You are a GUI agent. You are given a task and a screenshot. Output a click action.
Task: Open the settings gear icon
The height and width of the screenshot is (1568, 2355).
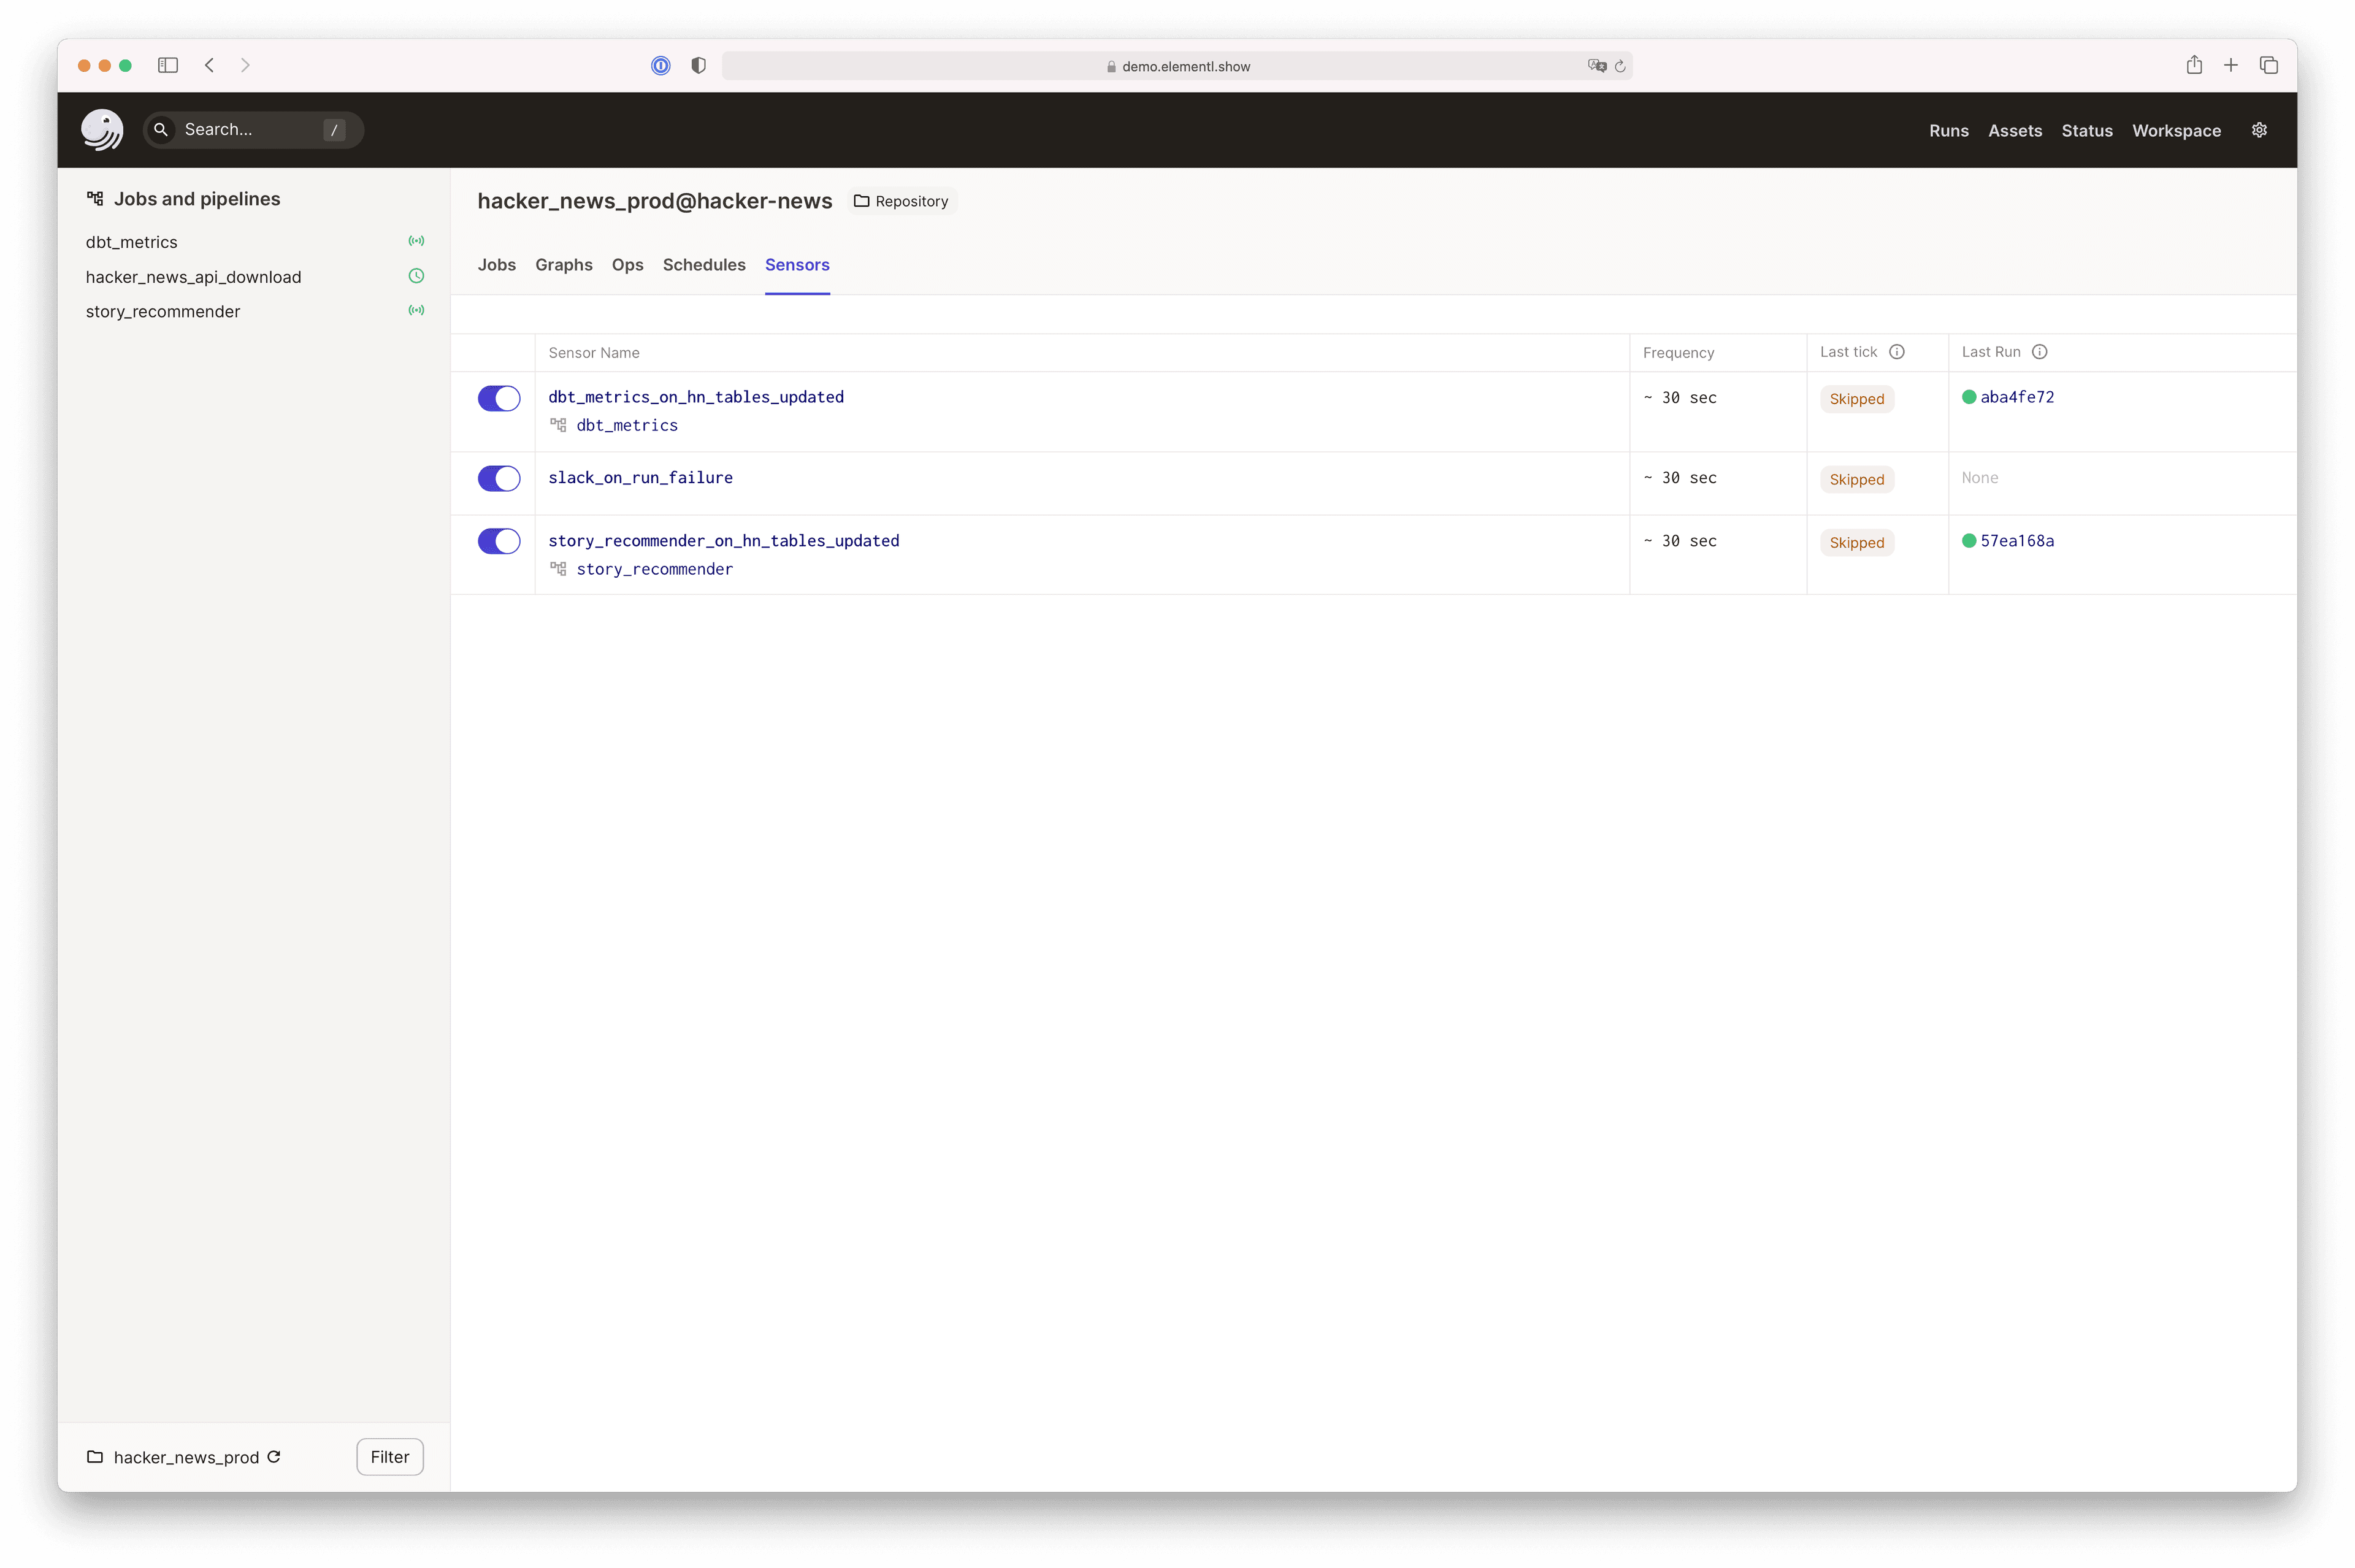pos(2258,130)
